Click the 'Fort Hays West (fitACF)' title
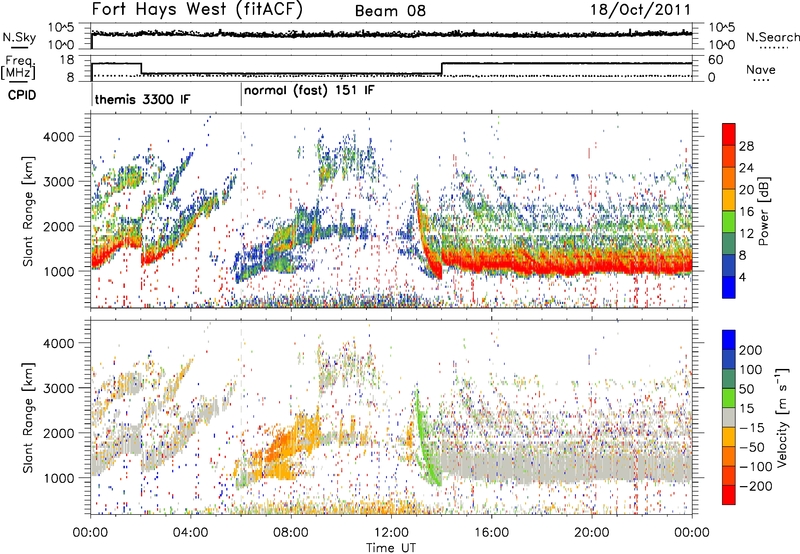Image resolution: width=800 pixels, height=554 pixels. click(197, 9)
